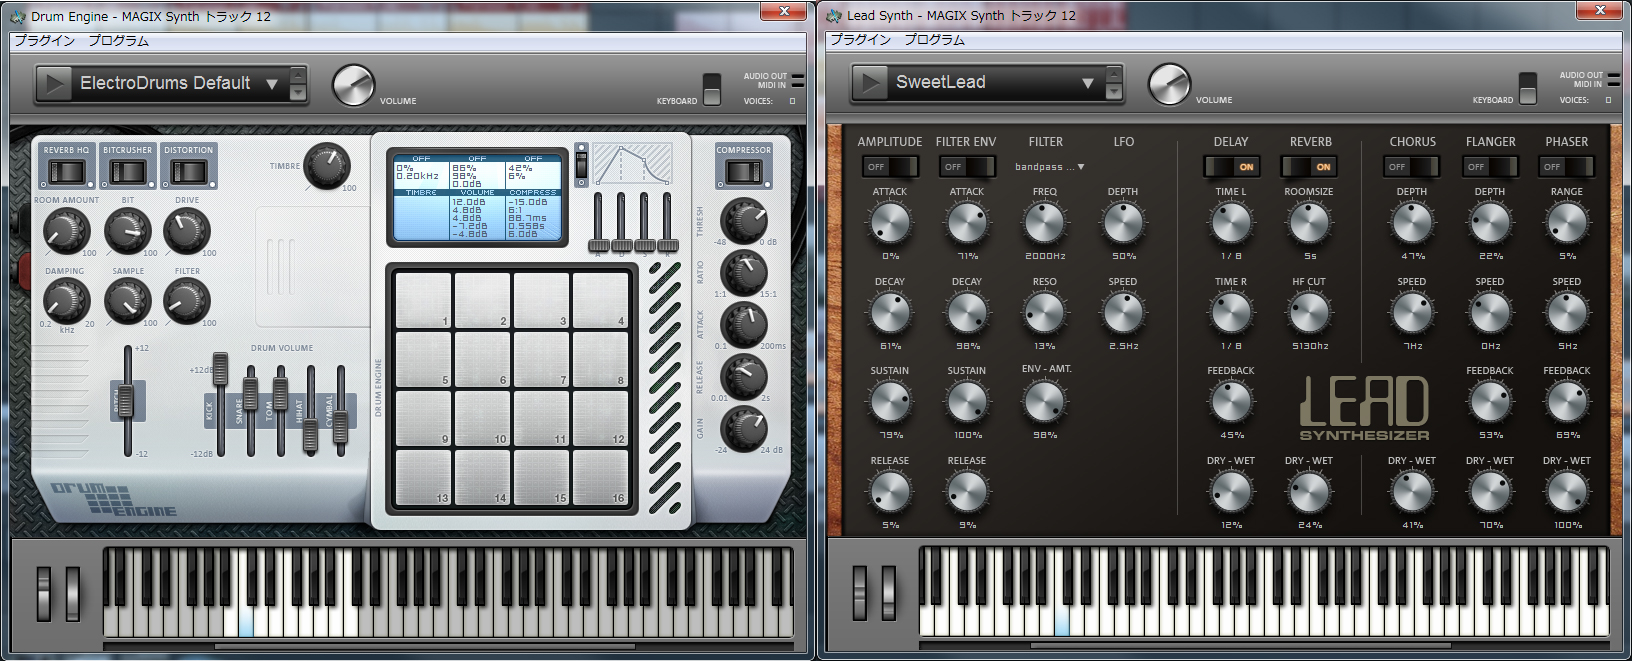Click the Phaser Range knob

1567,223
